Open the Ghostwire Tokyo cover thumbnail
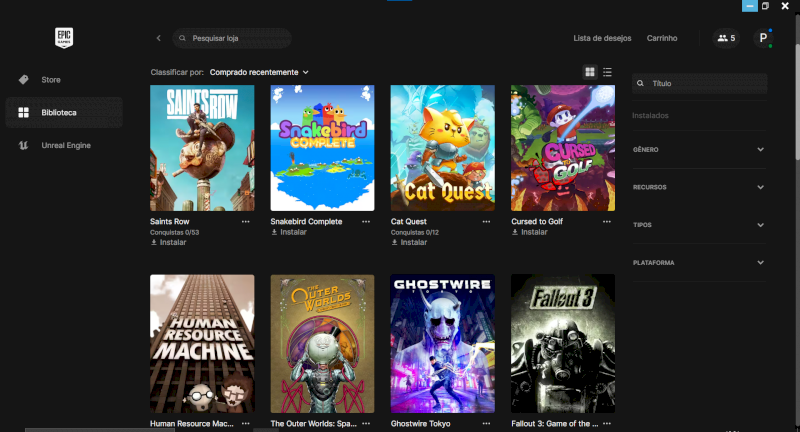This screenshot has width=800, height=432. pyautogui.click(x=442, y=344)
